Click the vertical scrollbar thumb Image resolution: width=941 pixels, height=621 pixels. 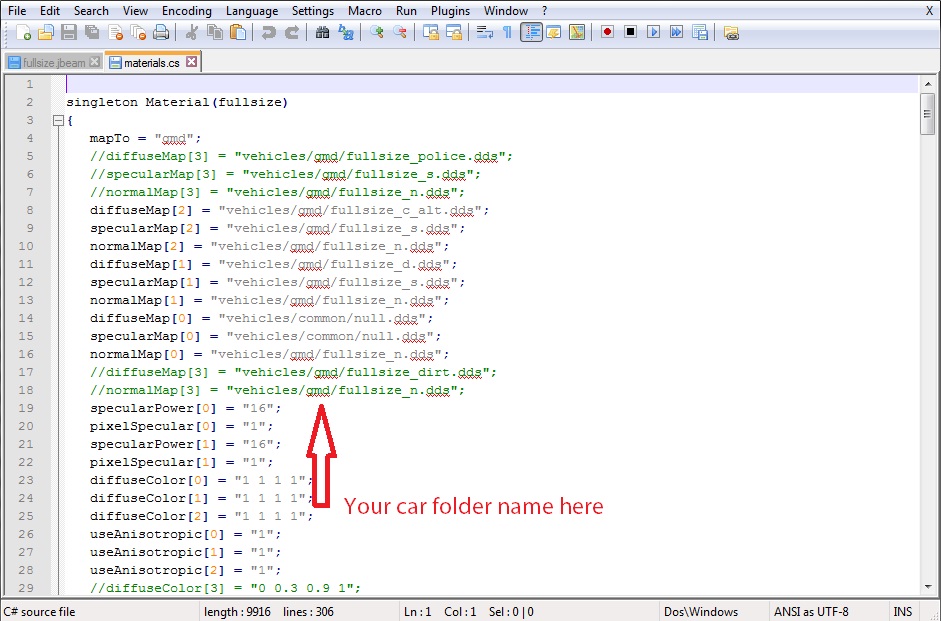coord(928,113)
